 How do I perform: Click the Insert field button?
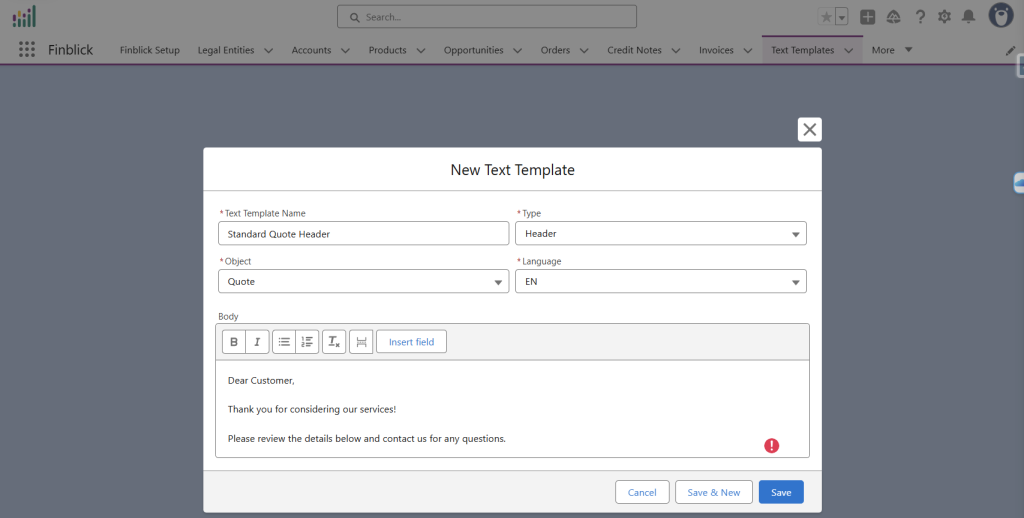point(411,342)
